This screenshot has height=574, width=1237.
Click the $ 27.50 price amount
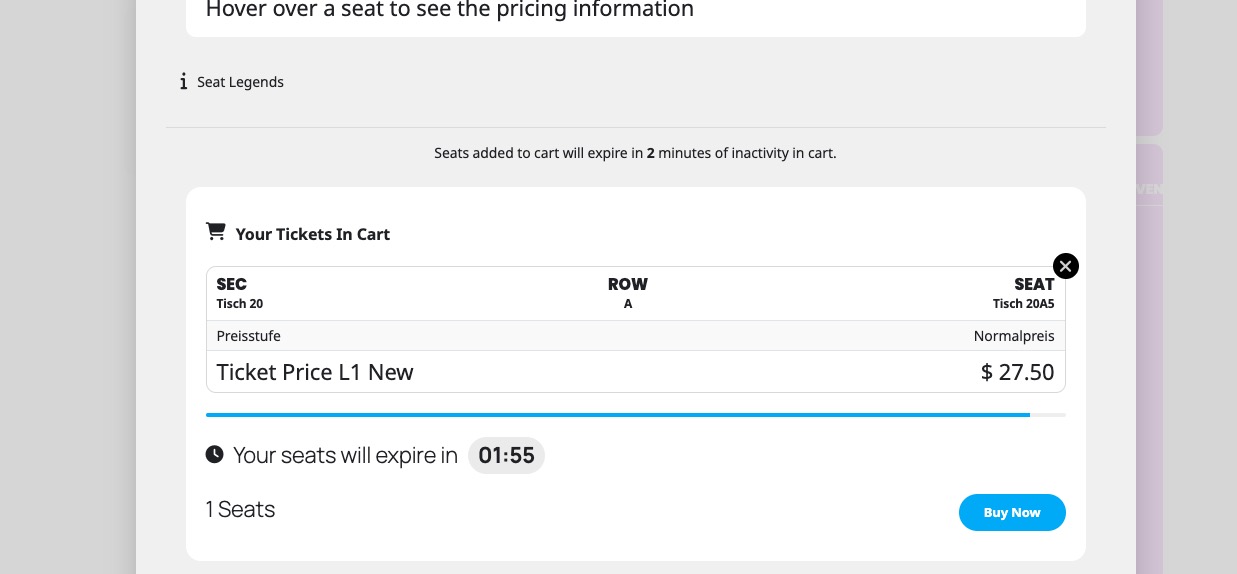pyautogui.click(x=1017, y=372)
